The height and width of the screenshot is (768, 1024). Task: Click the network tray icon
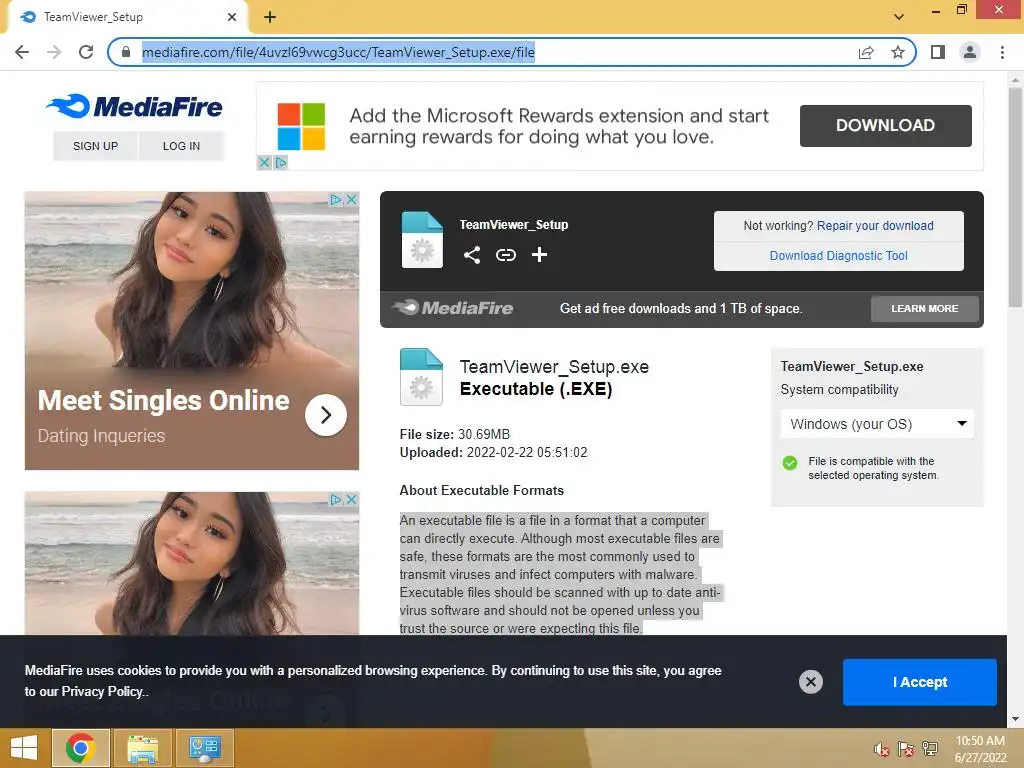(930, 749)
